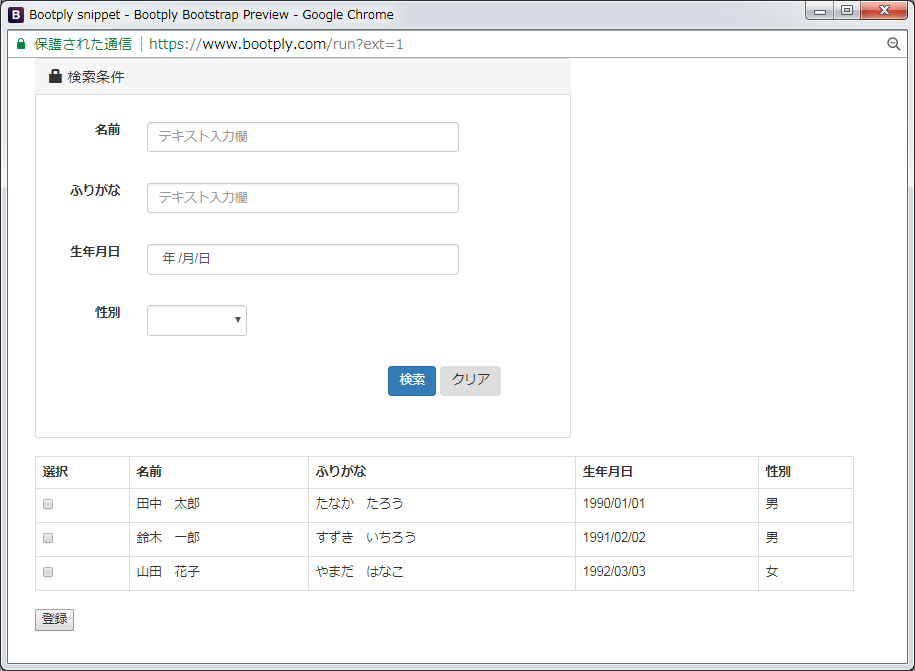Click the Bootply favicon in title bar
The image size is (915, 671).
point(16,14)
